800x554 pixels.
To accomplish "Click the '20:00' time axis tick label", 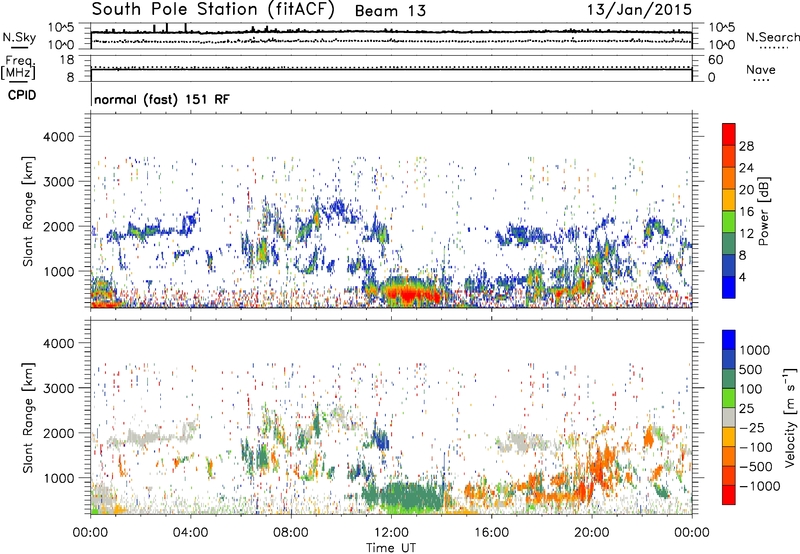I will pos(592,533).
